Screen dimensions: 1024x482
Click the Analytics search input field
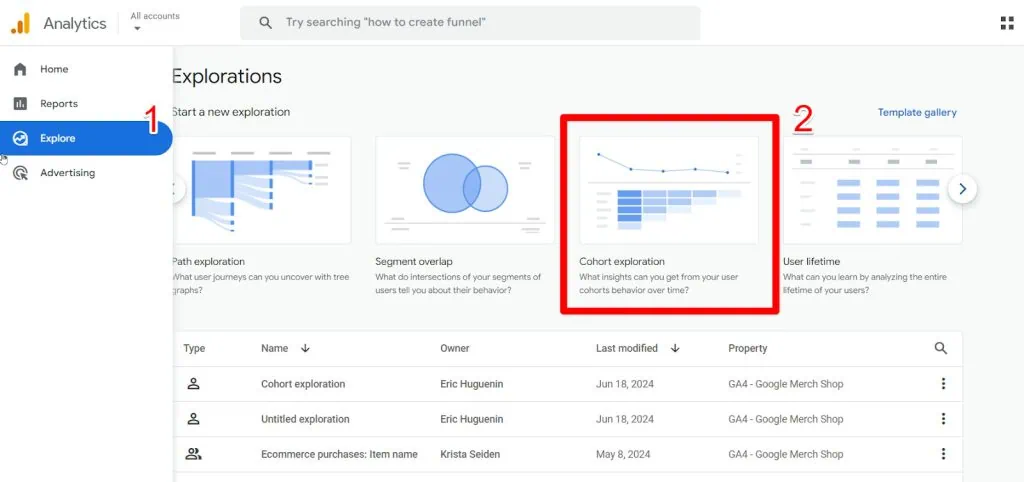[480, 23]
